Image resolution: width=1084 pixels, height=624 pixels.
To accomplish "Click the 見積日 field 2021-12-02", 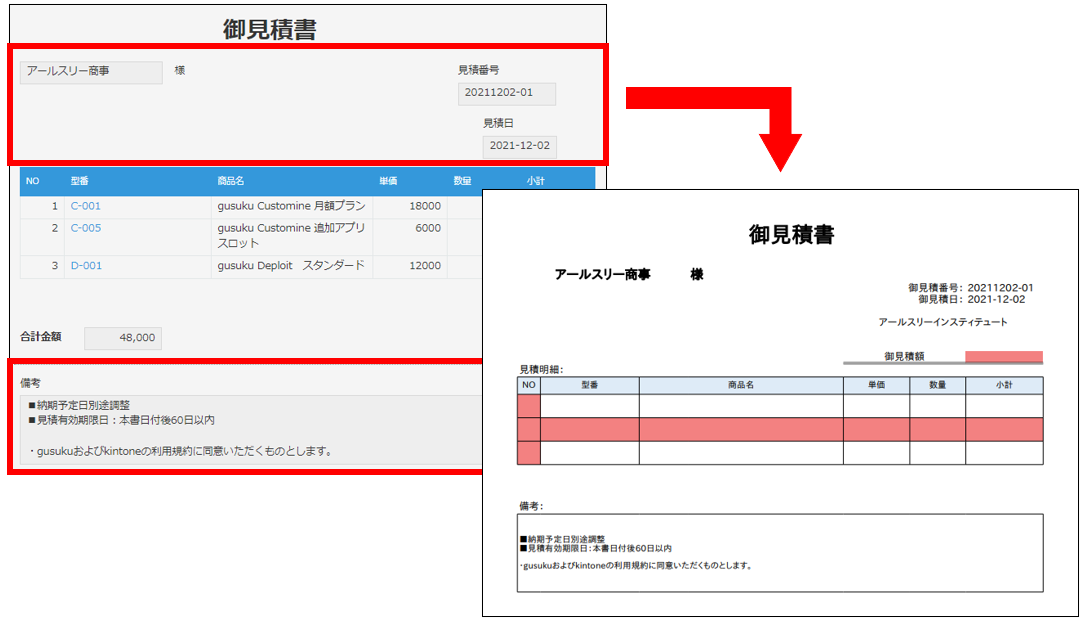I will [x=520, y=146].
